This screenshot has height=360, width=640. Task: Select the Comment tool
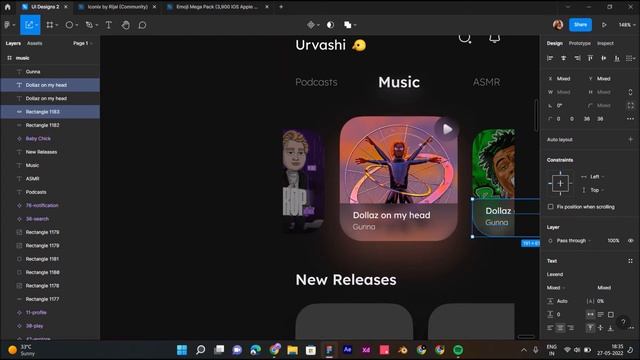[142, 25]
